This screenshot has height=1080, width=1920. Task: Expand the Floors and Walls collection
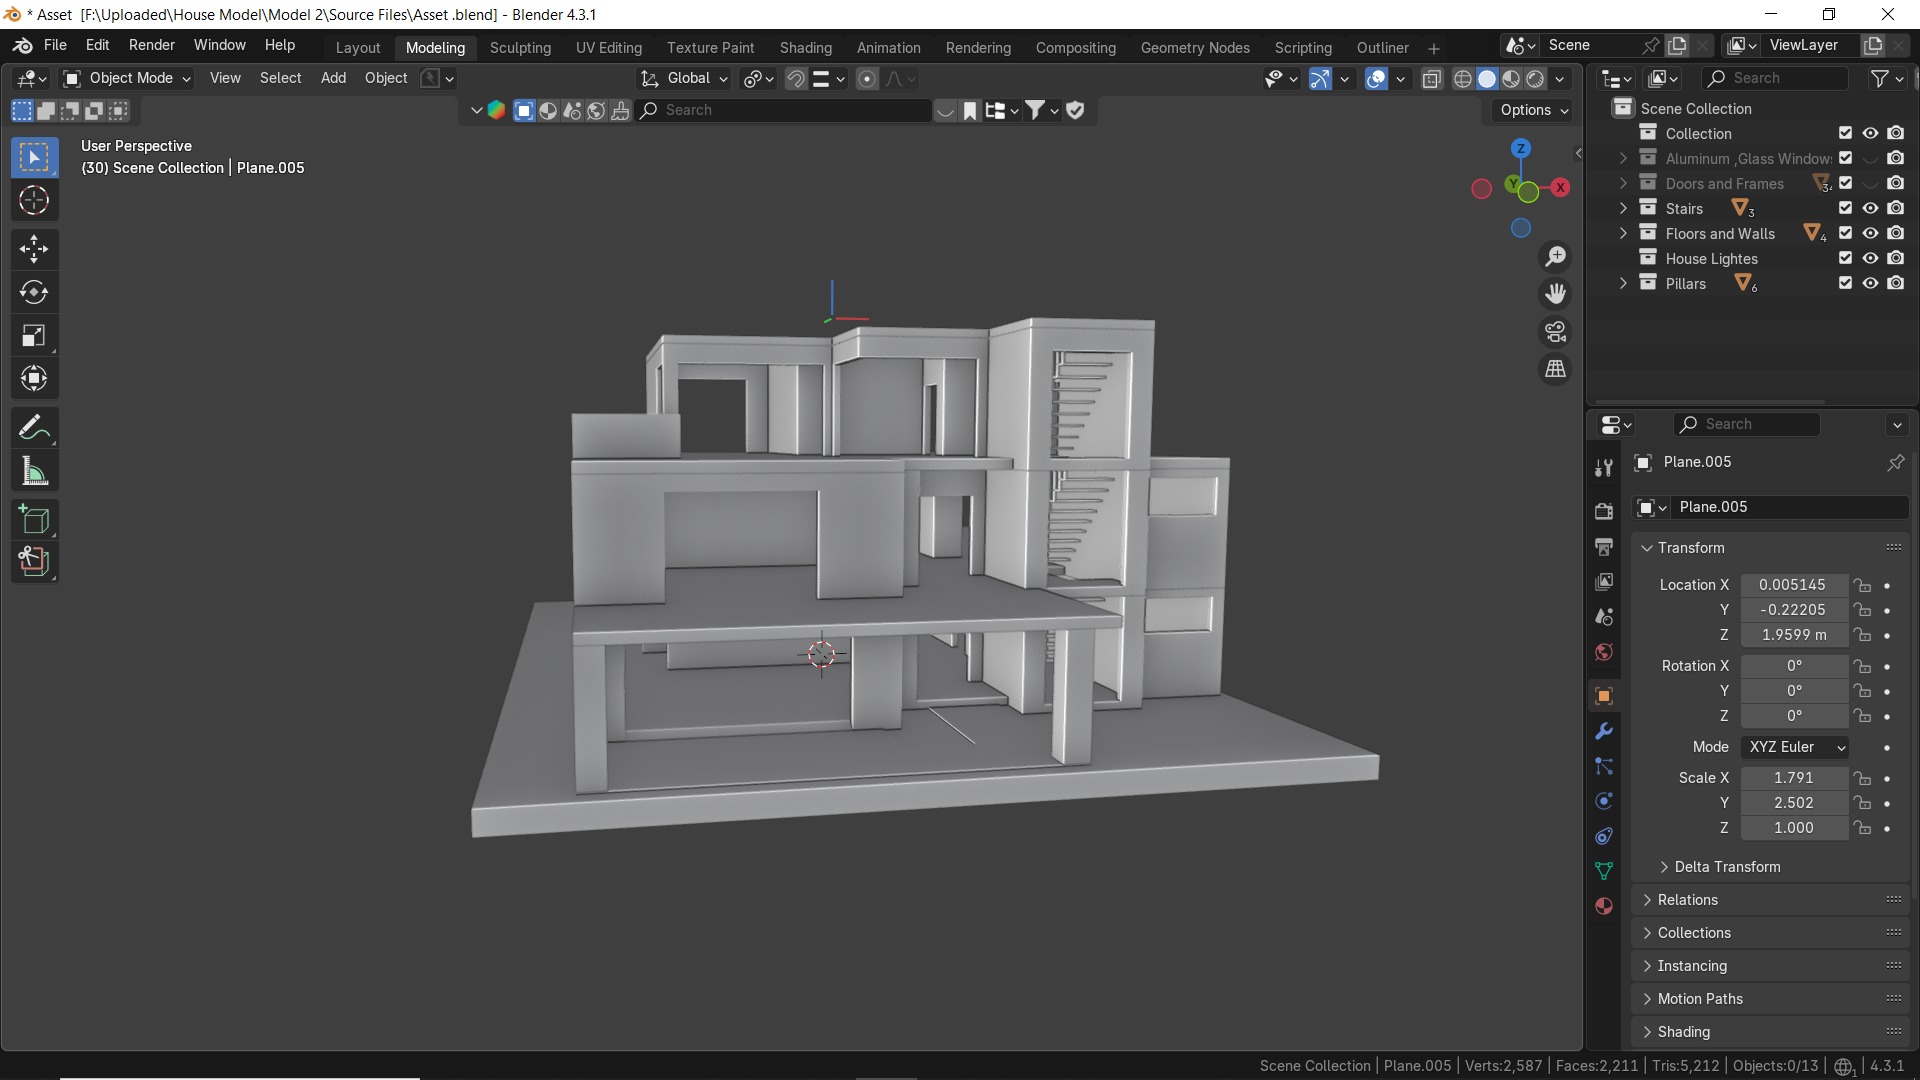pos(1623,233)
